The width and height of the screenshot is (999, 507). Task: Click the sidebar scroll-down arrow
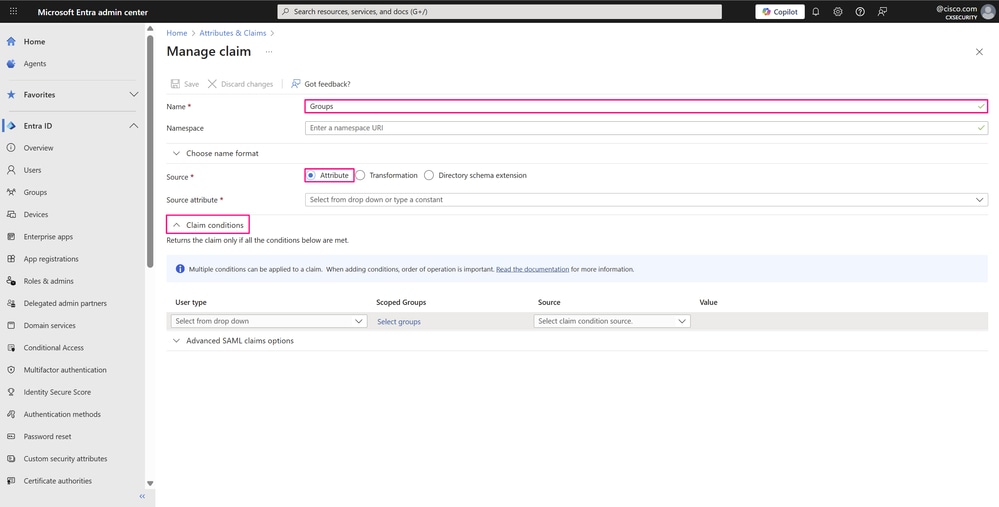[x=150, y=484]
